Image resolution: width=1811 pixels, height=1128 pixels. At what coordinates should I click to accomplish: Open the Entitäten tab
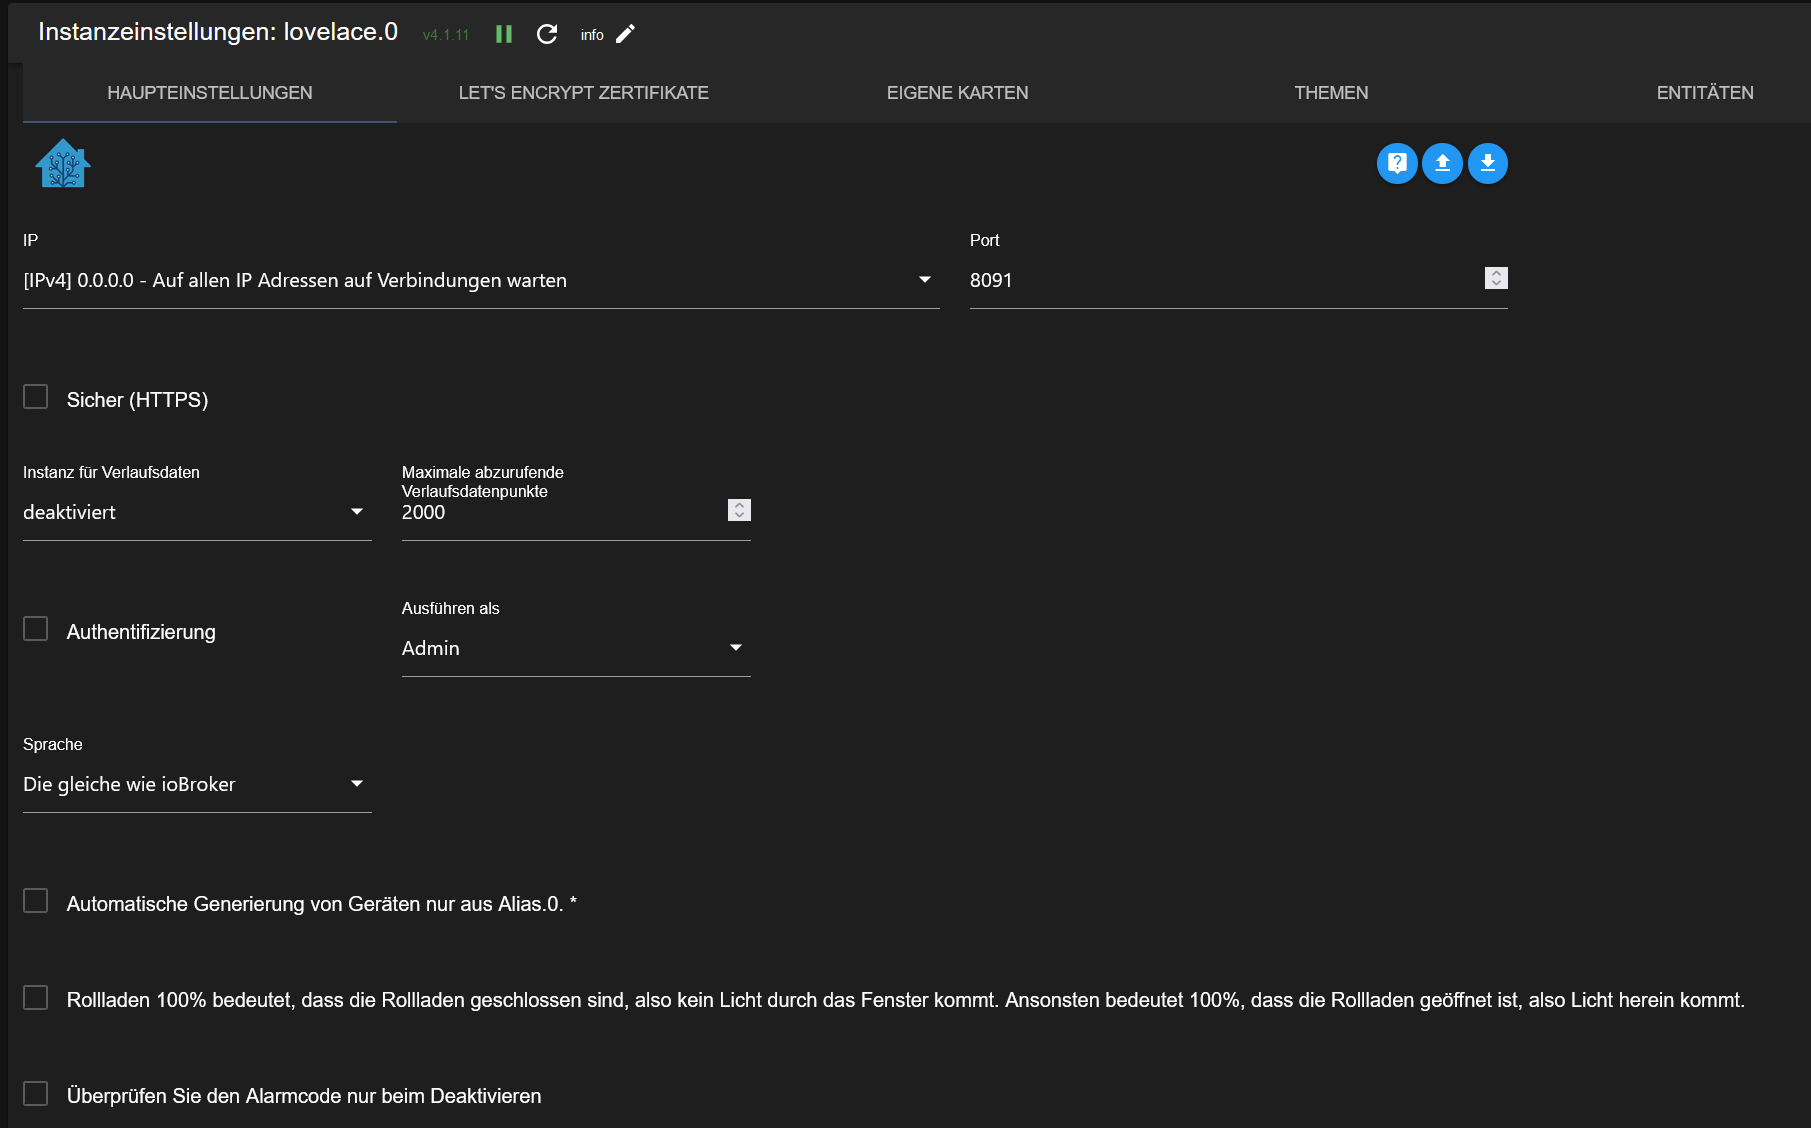click(1705, 93)
